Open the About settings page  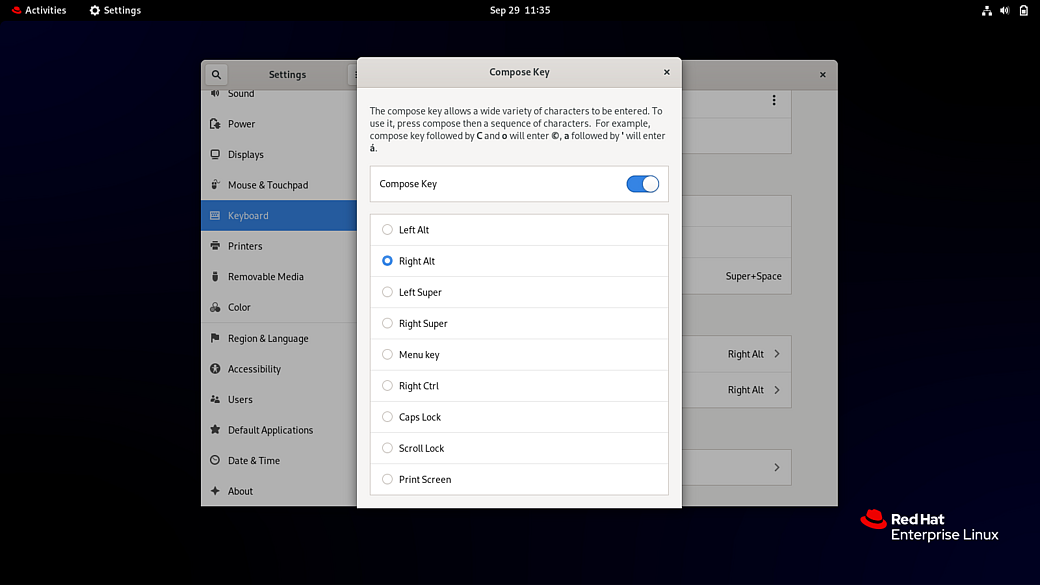(x=243, y=491)
